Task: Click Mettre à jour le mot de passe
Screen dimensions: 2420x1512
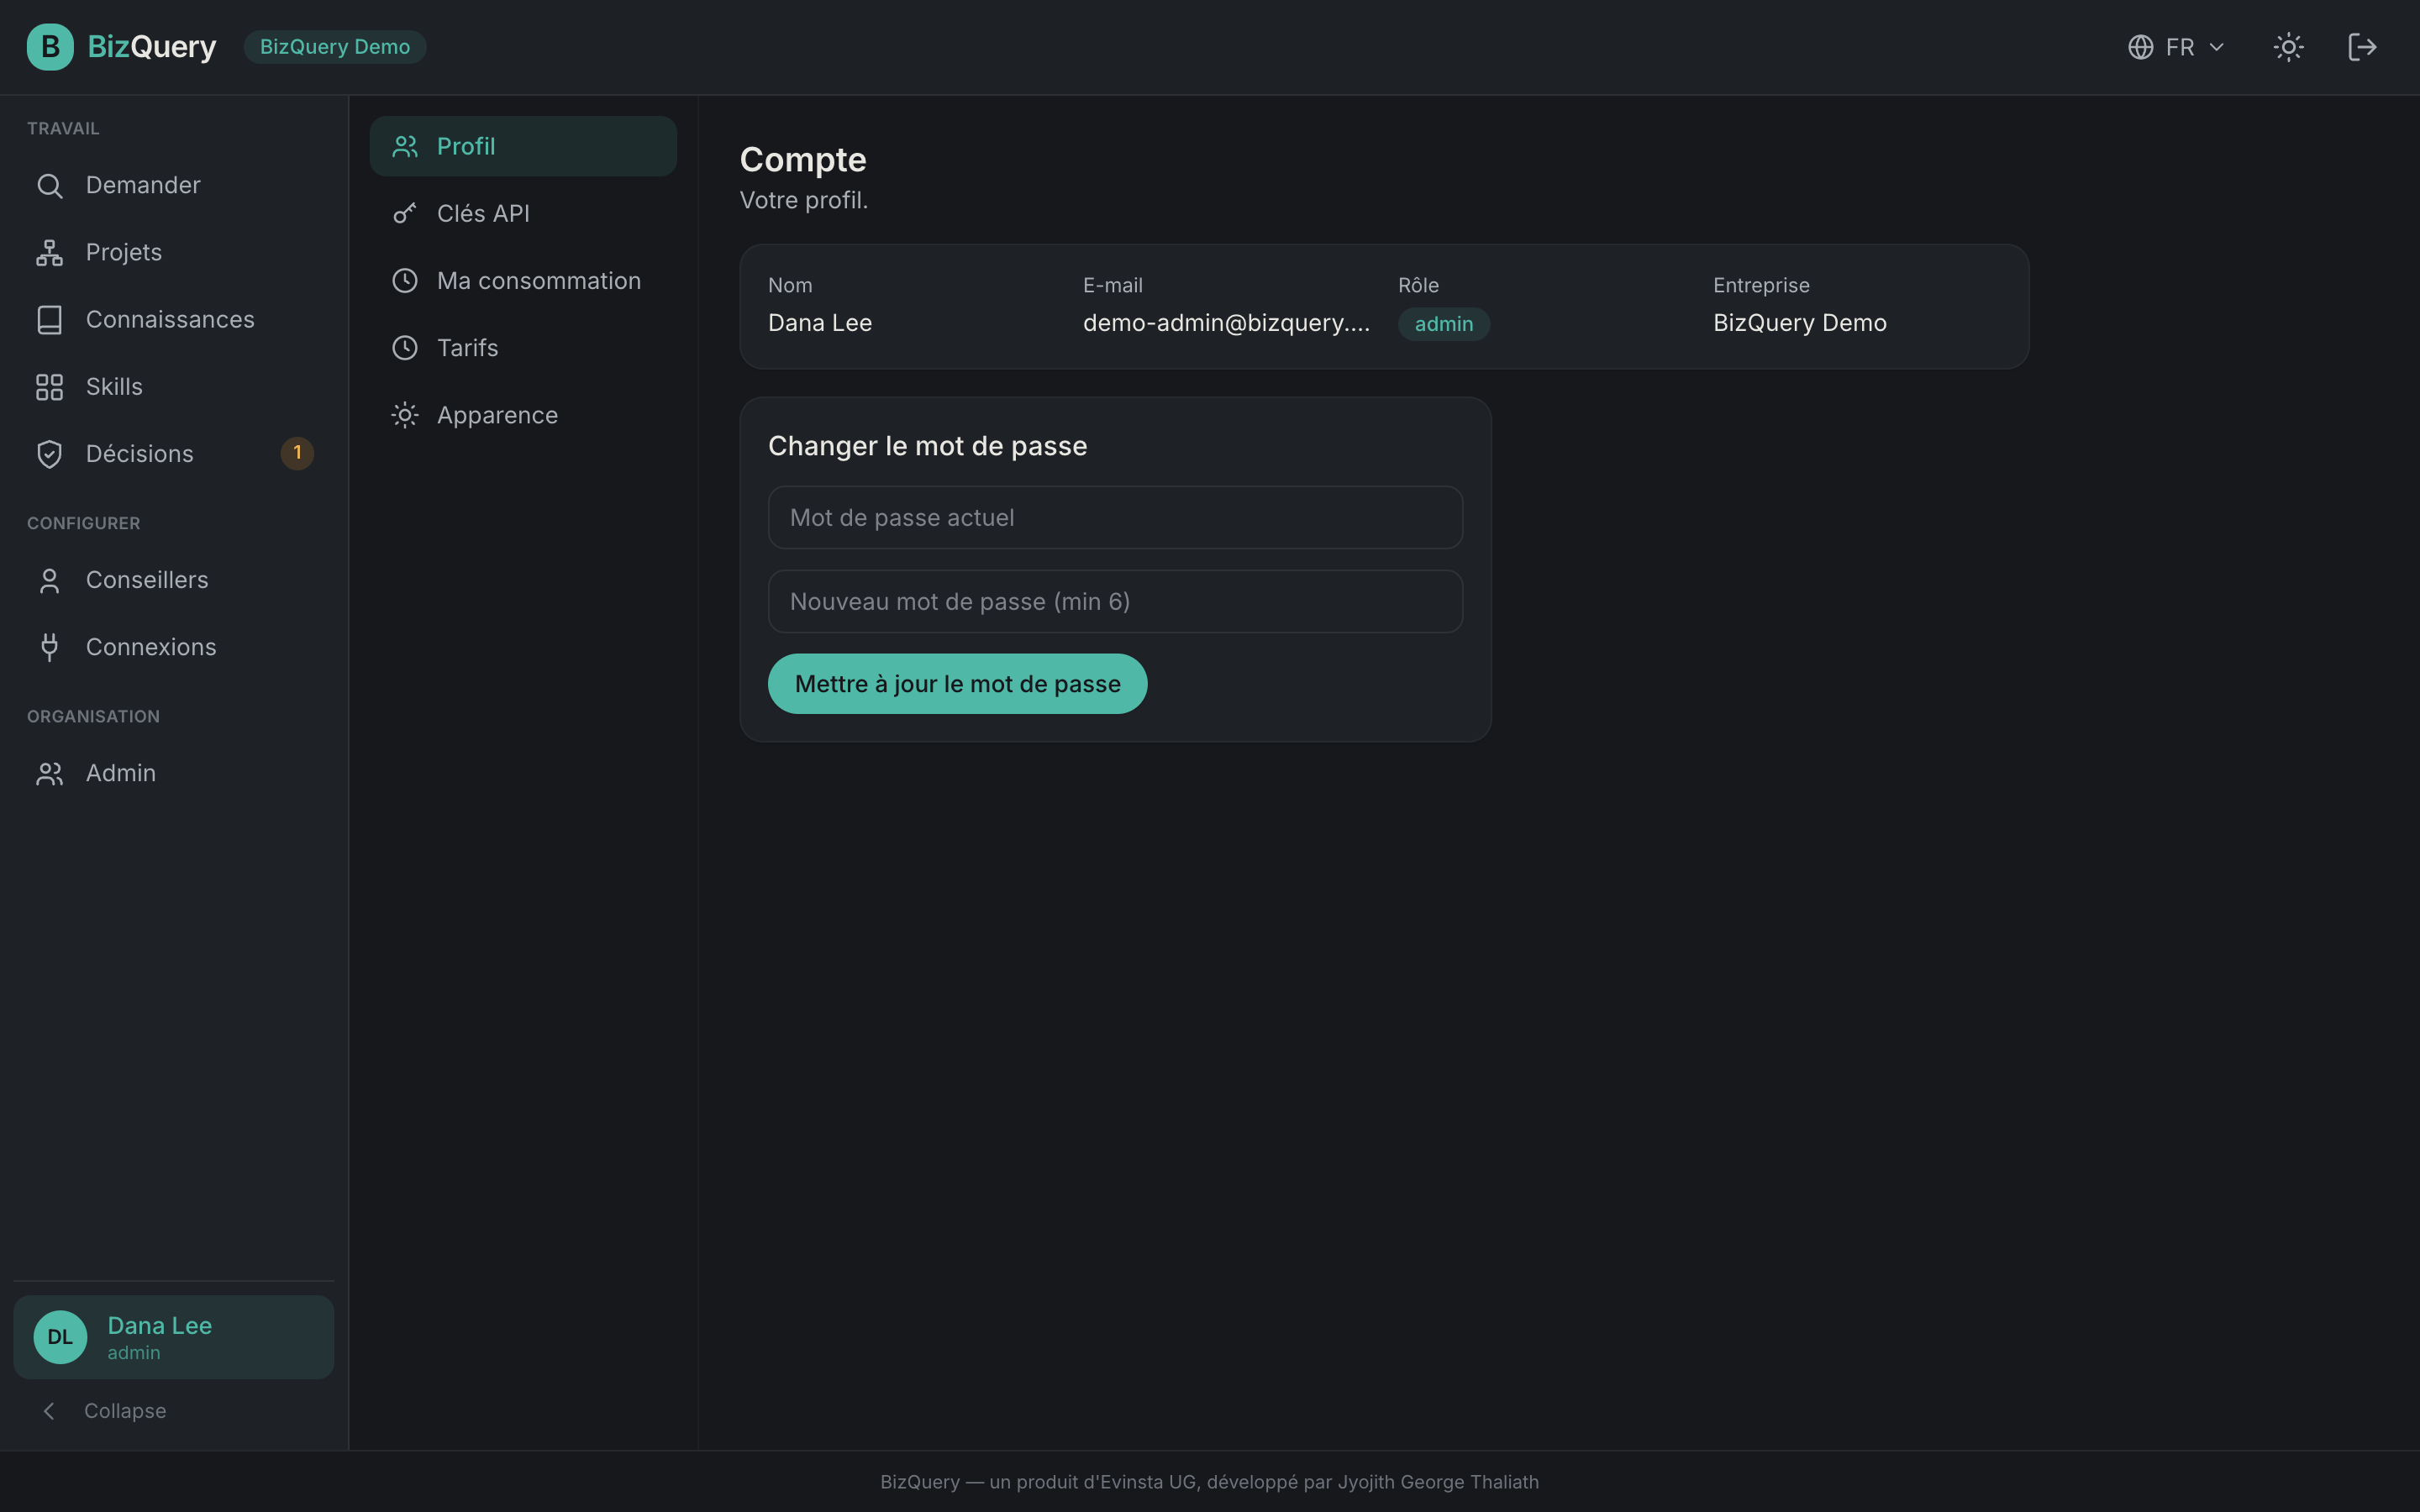Action: point(957,684)
